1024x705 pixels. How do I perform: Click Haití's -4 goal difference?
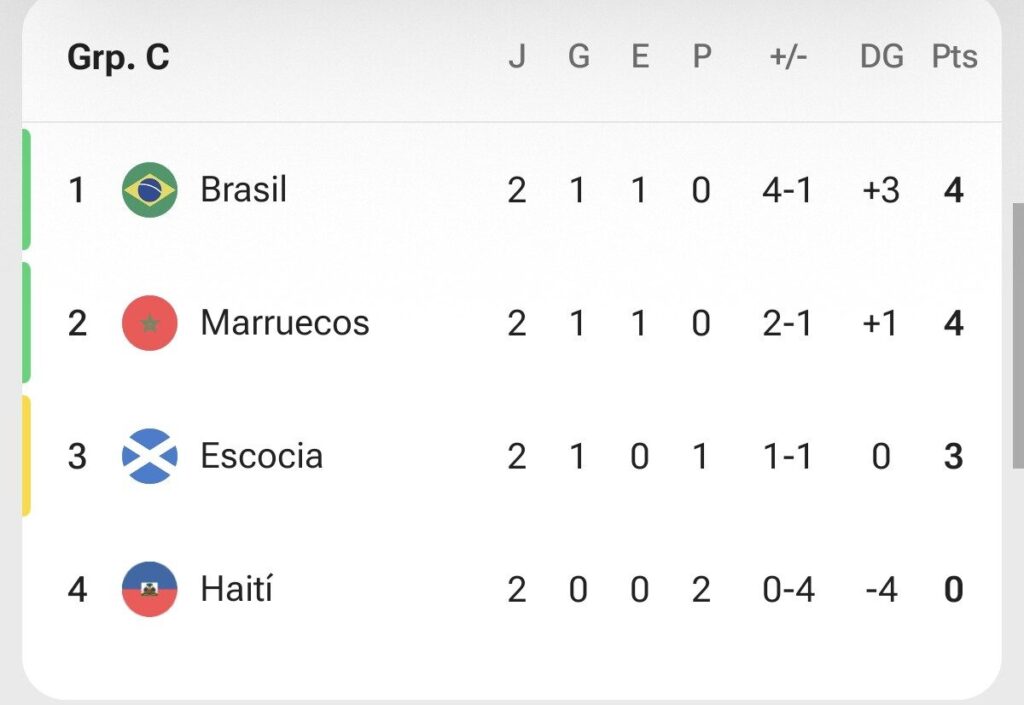881,590
